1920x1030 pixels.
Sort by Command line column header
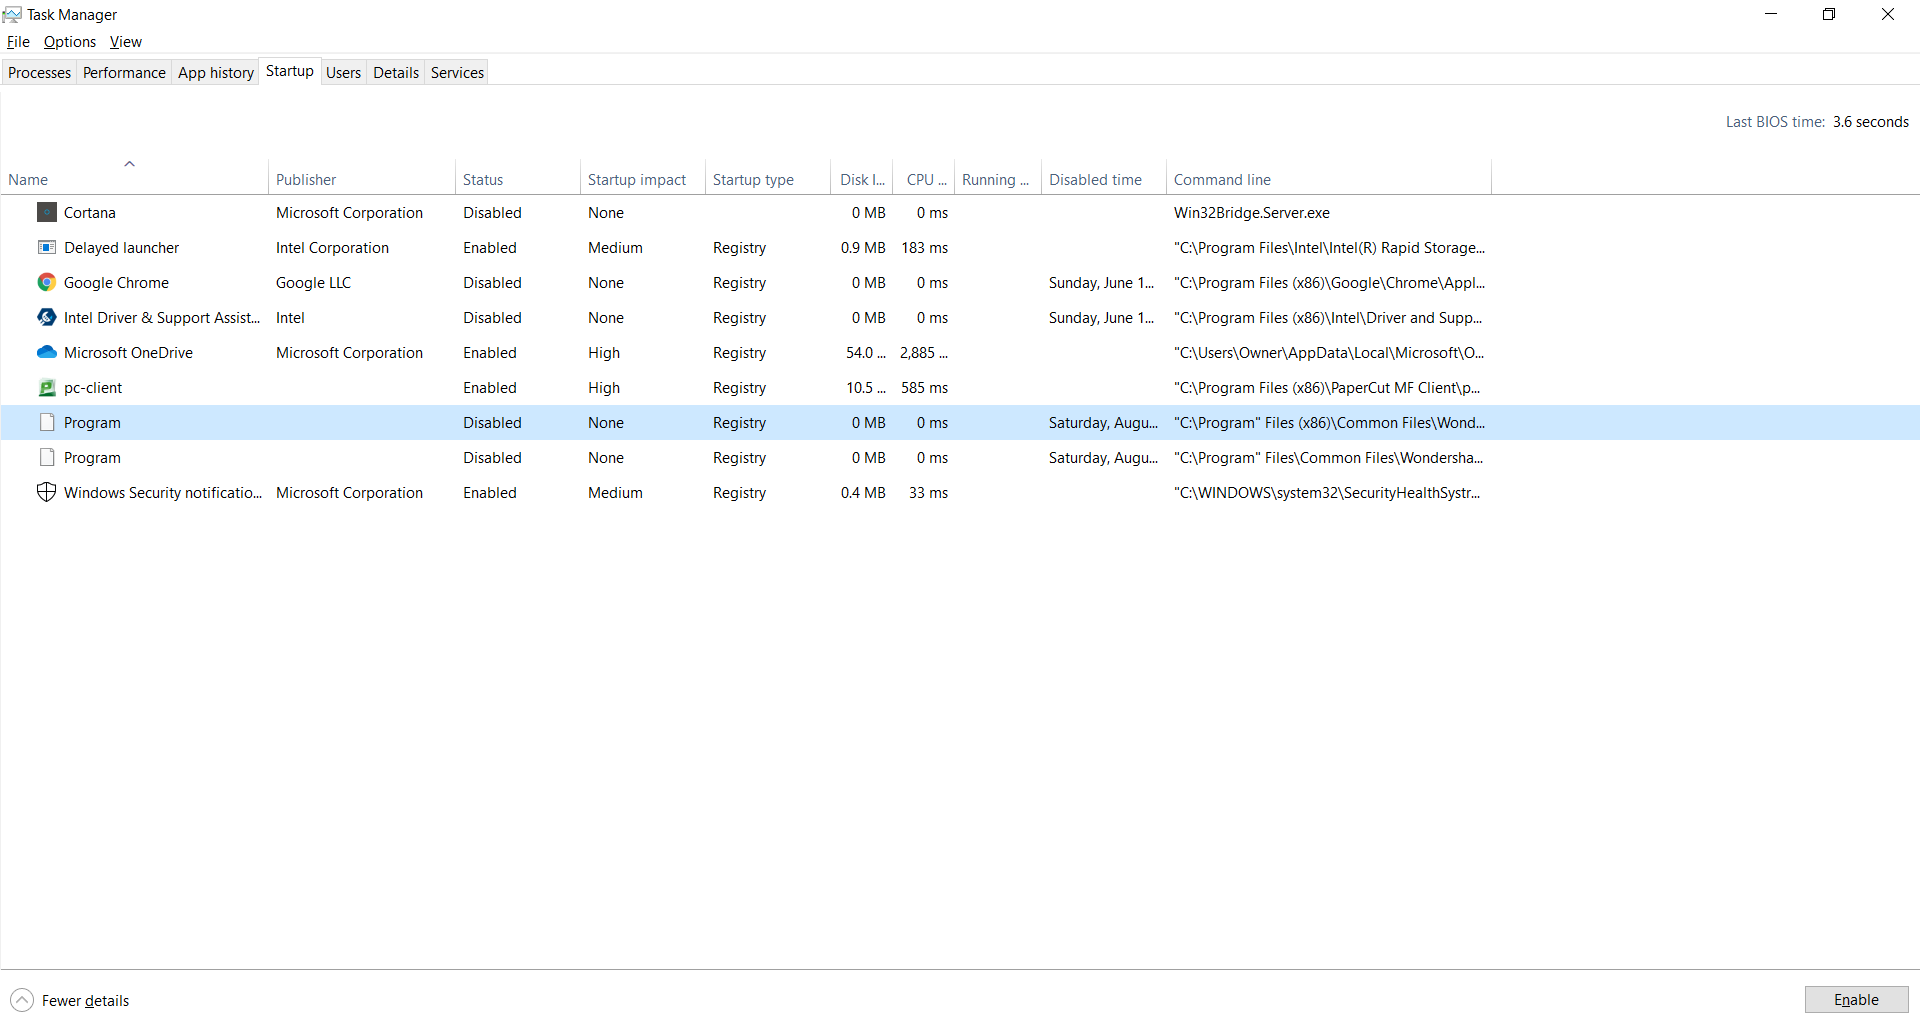click(x=1329, y=177)
